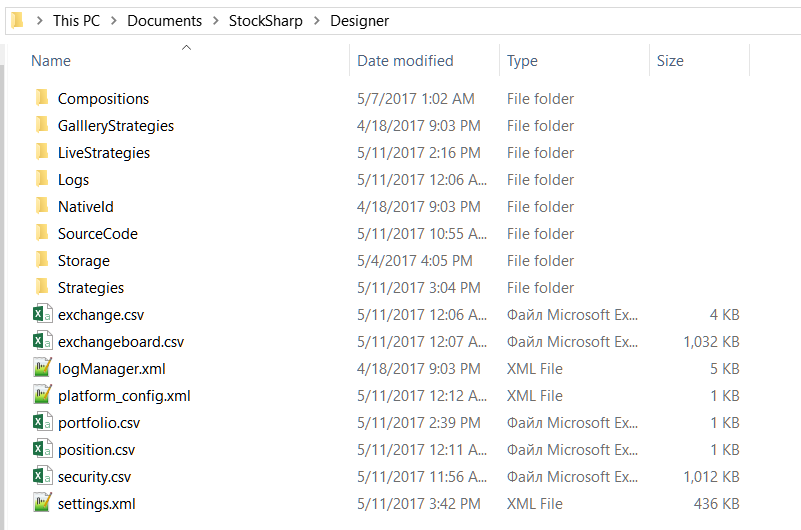The height and width of the screenshot is (530, 801).
Task: Click the 1,012 KB size cell
Action: pos(711,477)
